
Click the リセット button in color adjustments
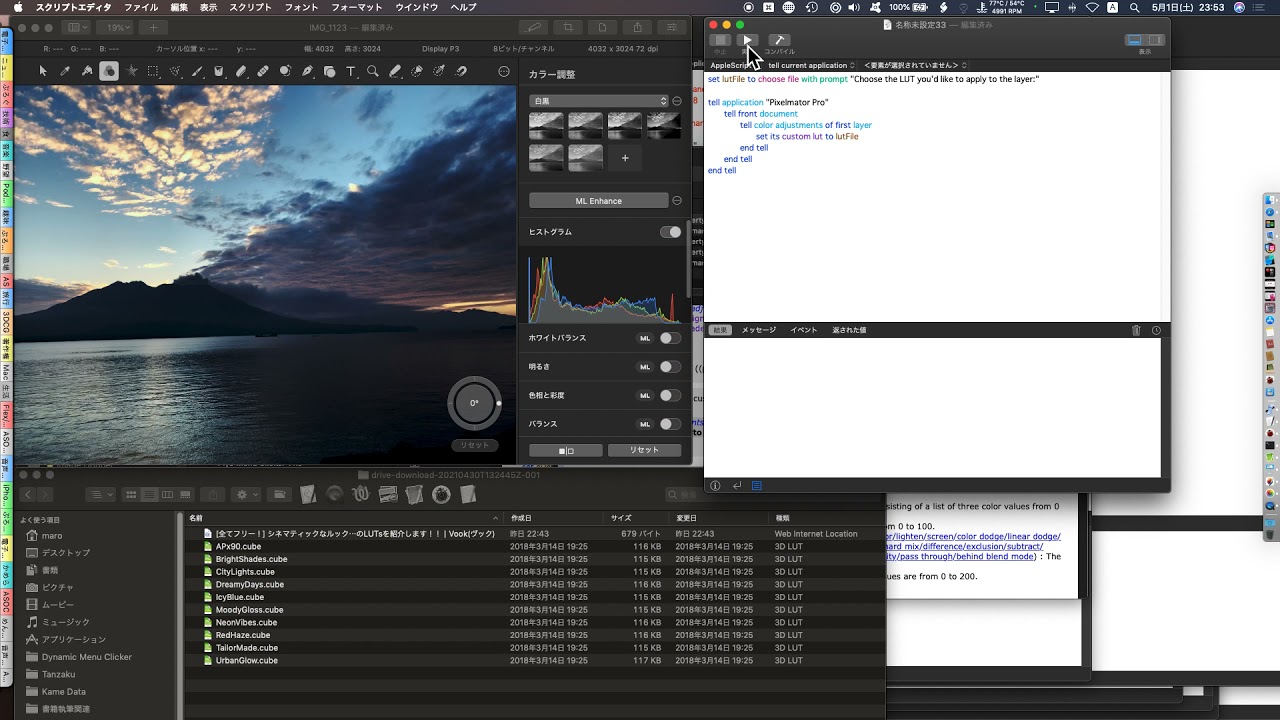tap(645, 450)
